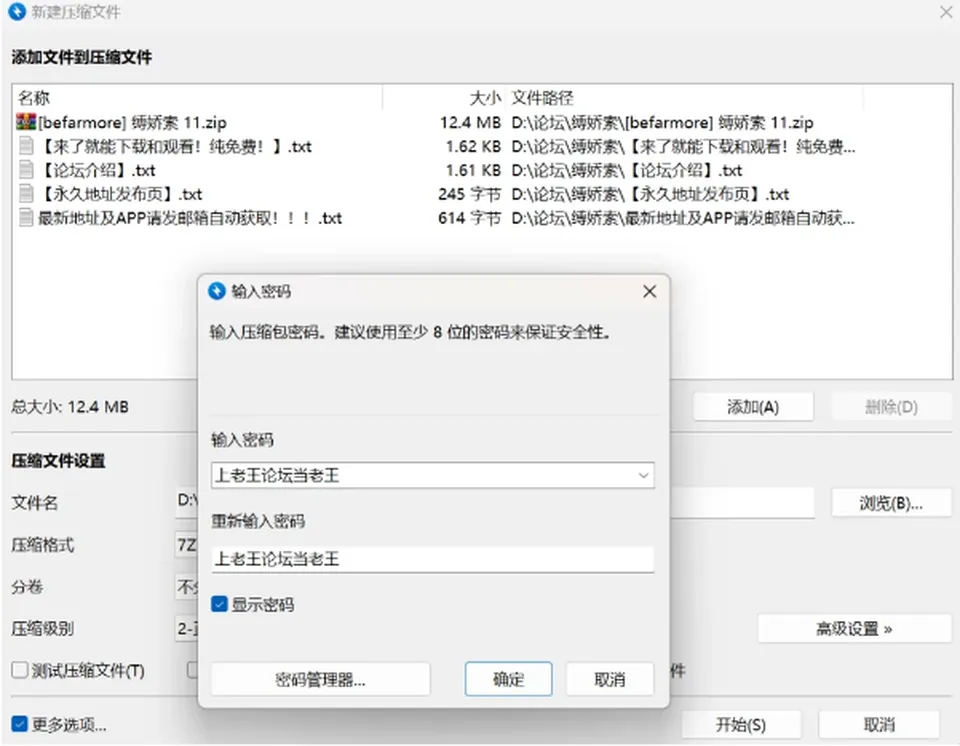
Task: Close the 输入密码 dialog with X
Action: click(650, 292)
